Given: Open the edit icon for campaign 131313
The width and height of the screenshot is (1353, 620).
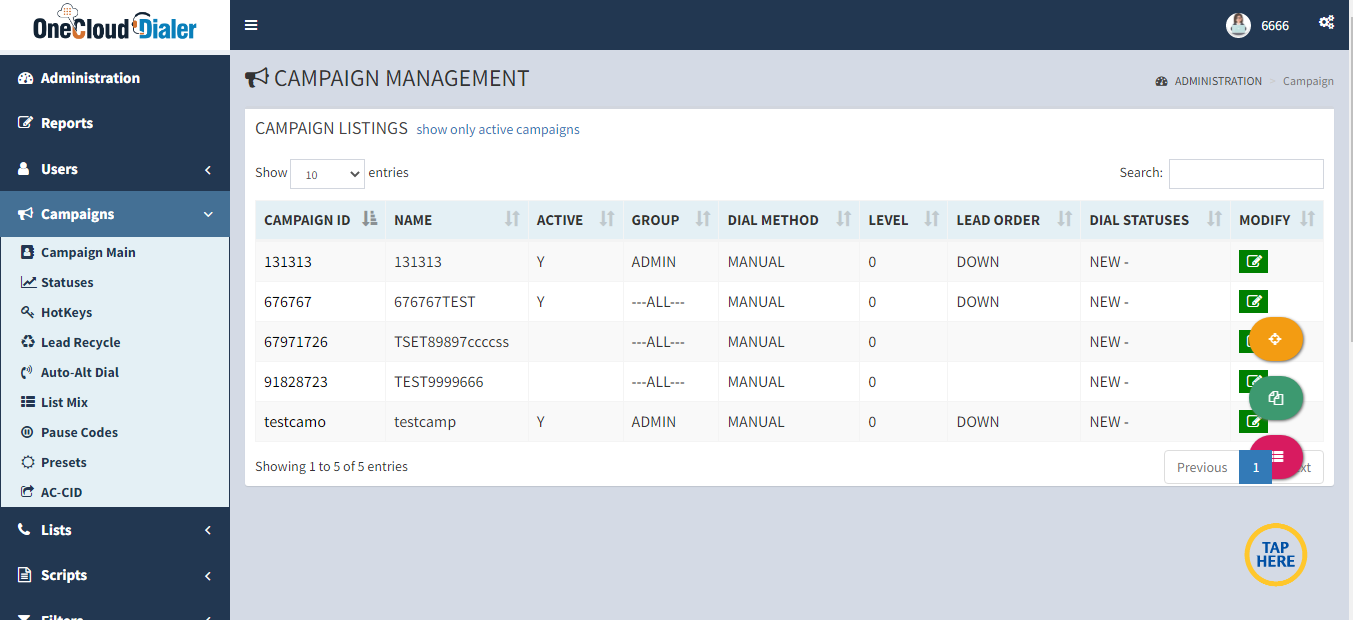Looking at the screenshot, I should point(1253,261).
